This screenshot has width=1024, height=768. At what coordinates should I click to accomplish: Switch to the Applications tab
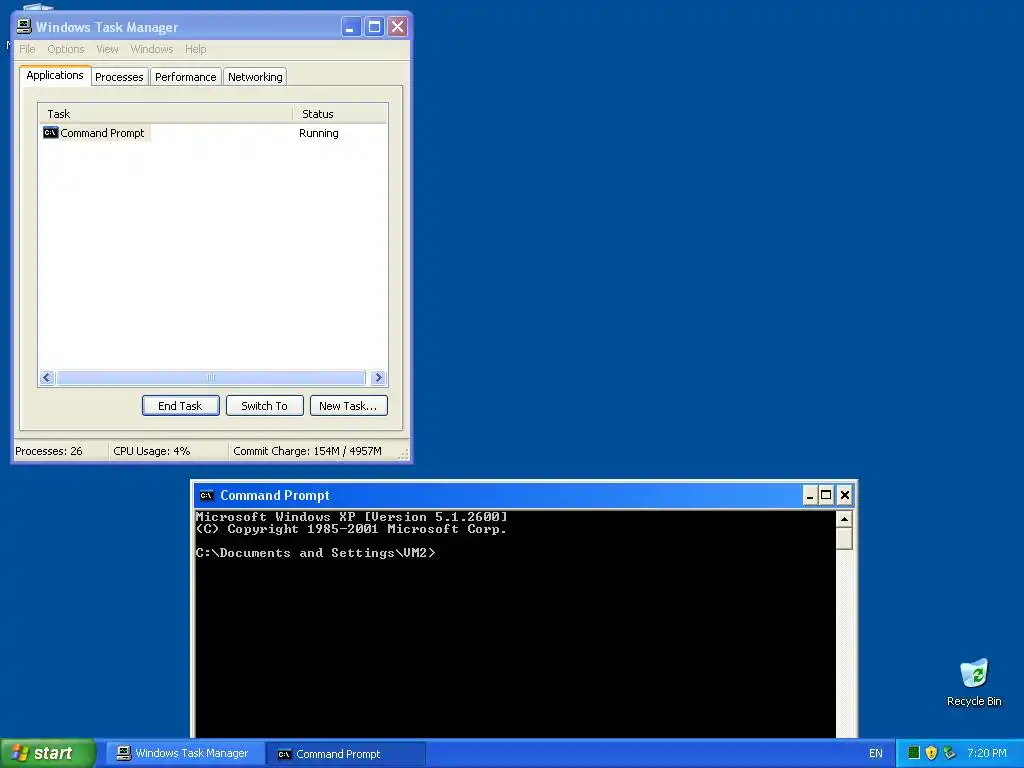pyautogui.click(x=55, y=75)
